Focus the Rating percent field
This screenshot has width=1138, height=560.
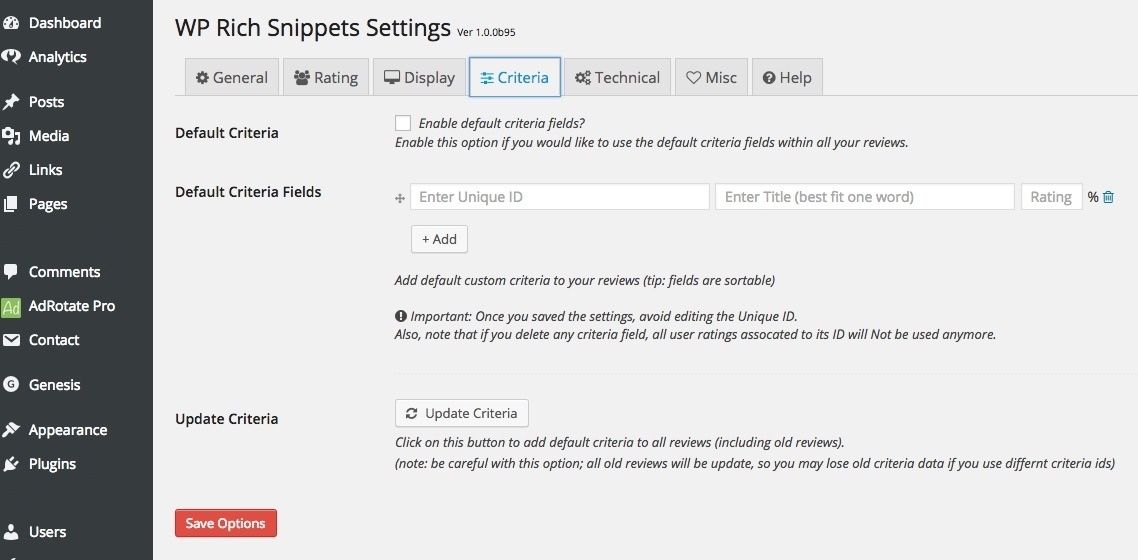tap(1052, 197)
